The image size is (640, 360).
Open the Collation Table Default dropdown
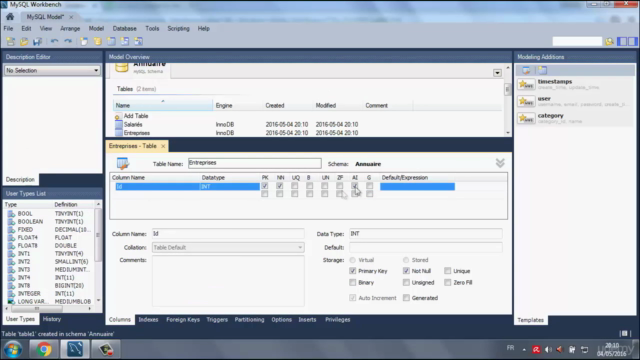228,247
